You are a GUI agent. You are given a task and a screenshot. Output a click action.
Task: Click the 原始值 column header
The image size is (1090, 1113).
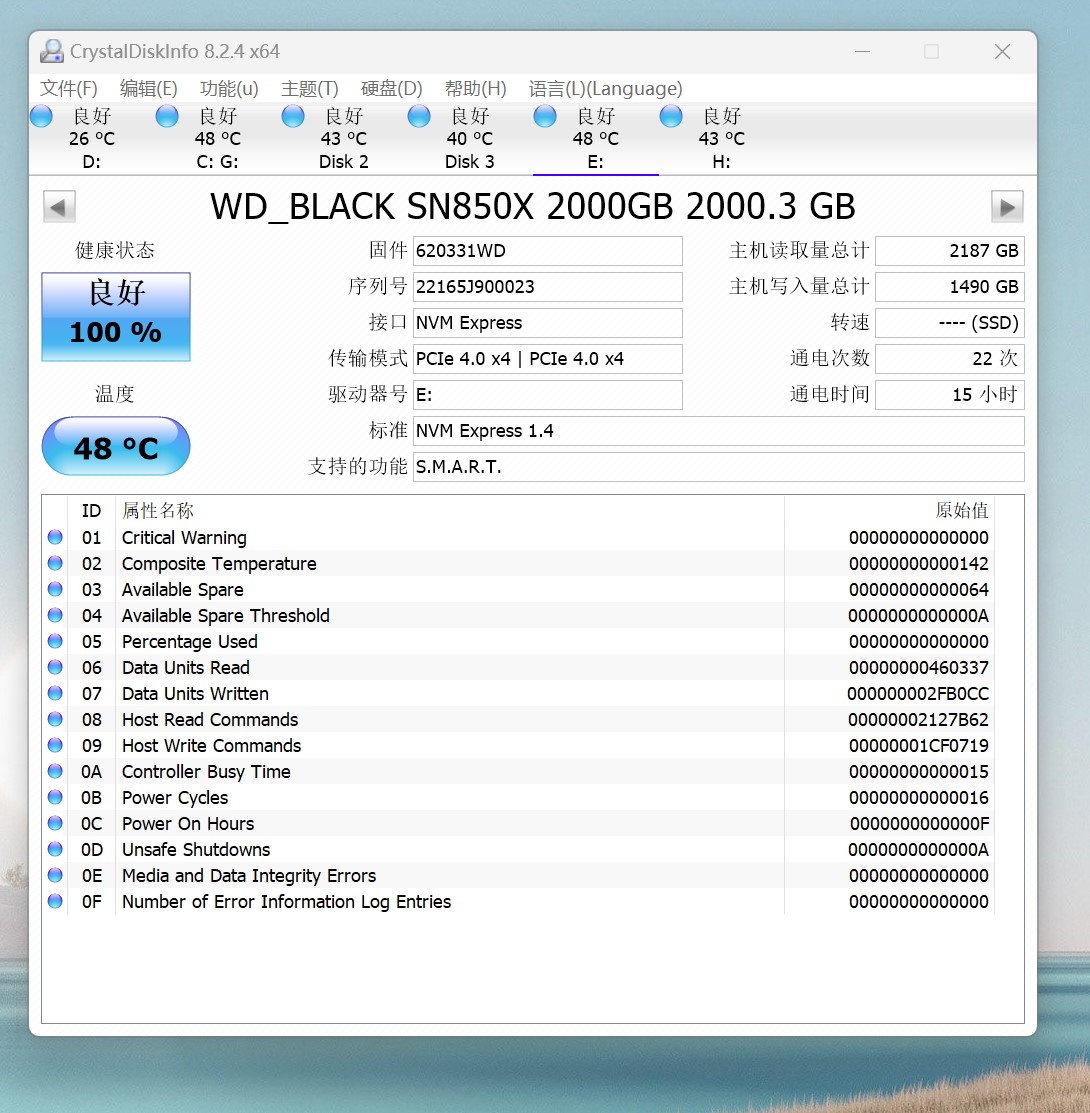[x=961, y=511]
